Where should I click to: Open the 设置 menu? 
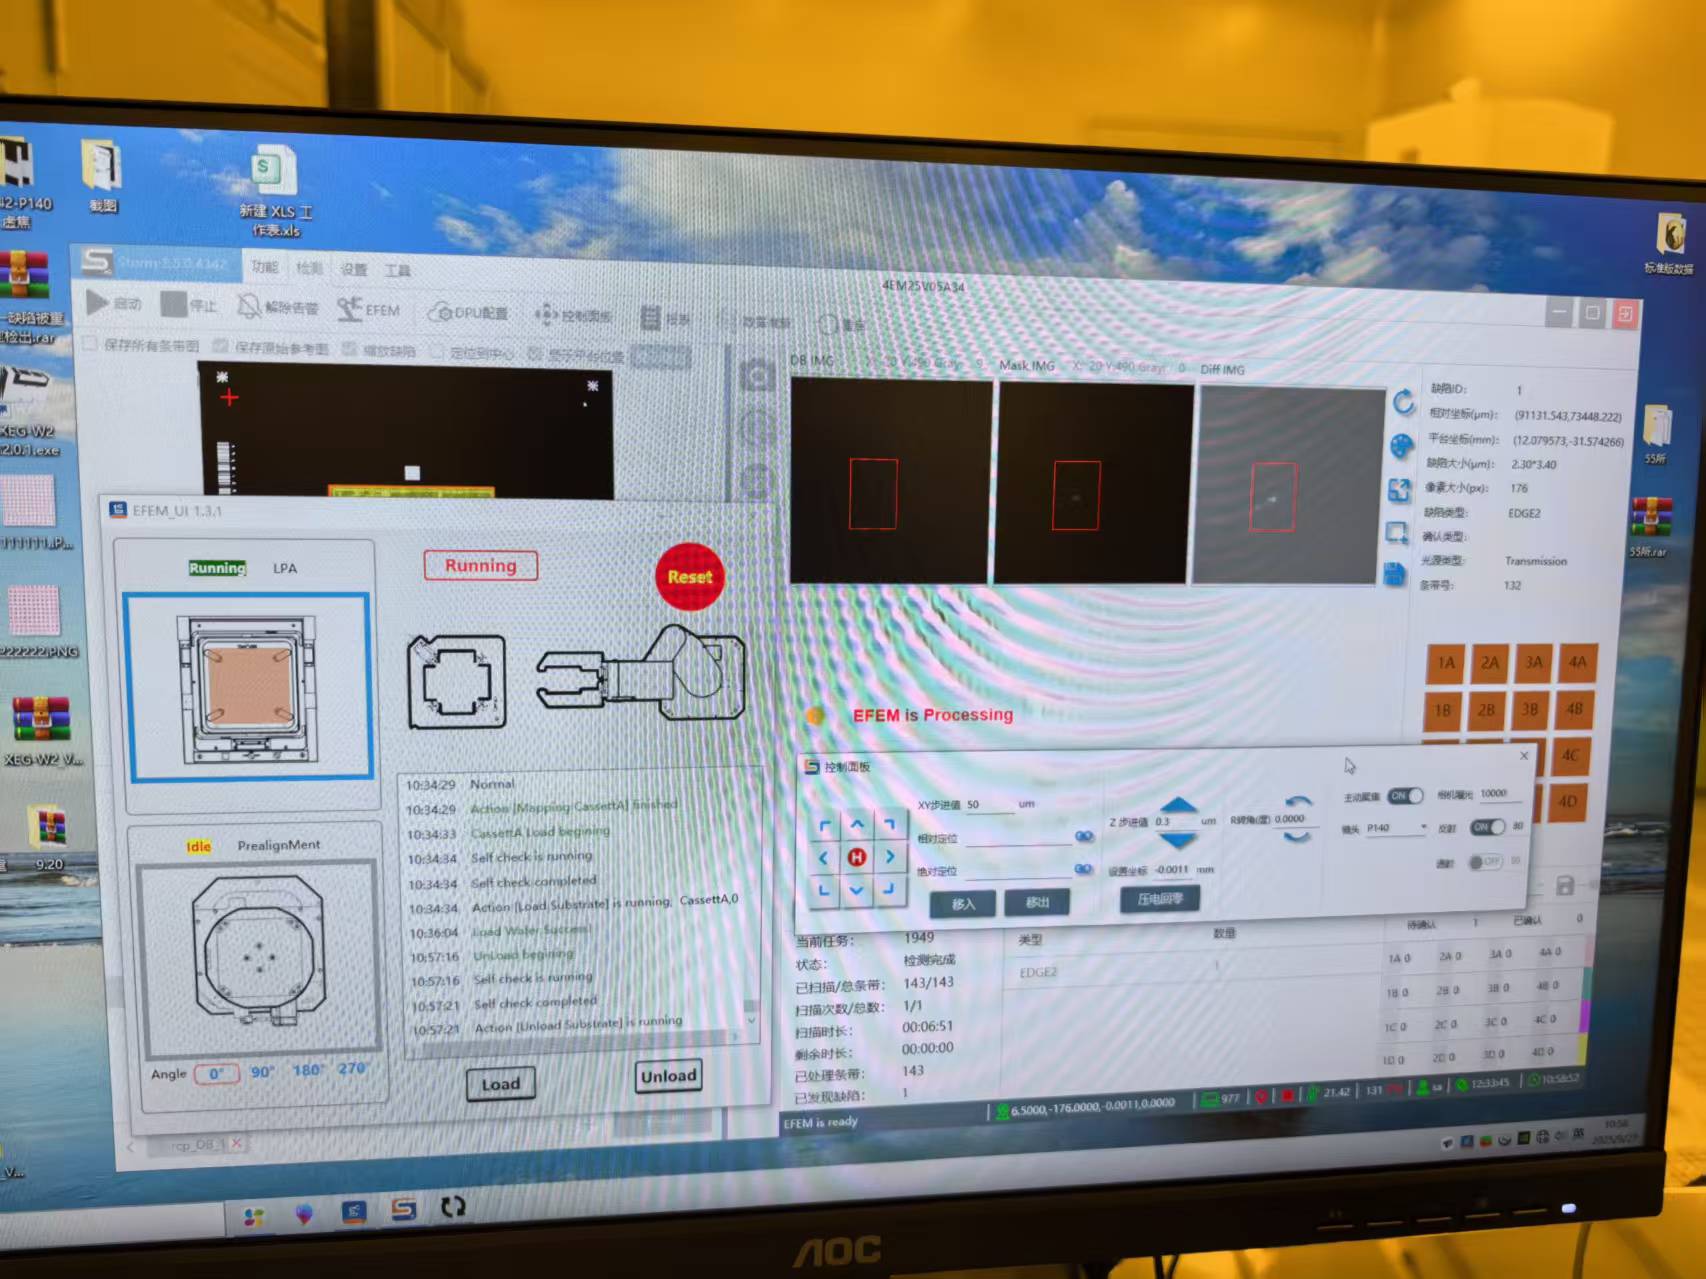pyautogui.click(x=354, y=269)
